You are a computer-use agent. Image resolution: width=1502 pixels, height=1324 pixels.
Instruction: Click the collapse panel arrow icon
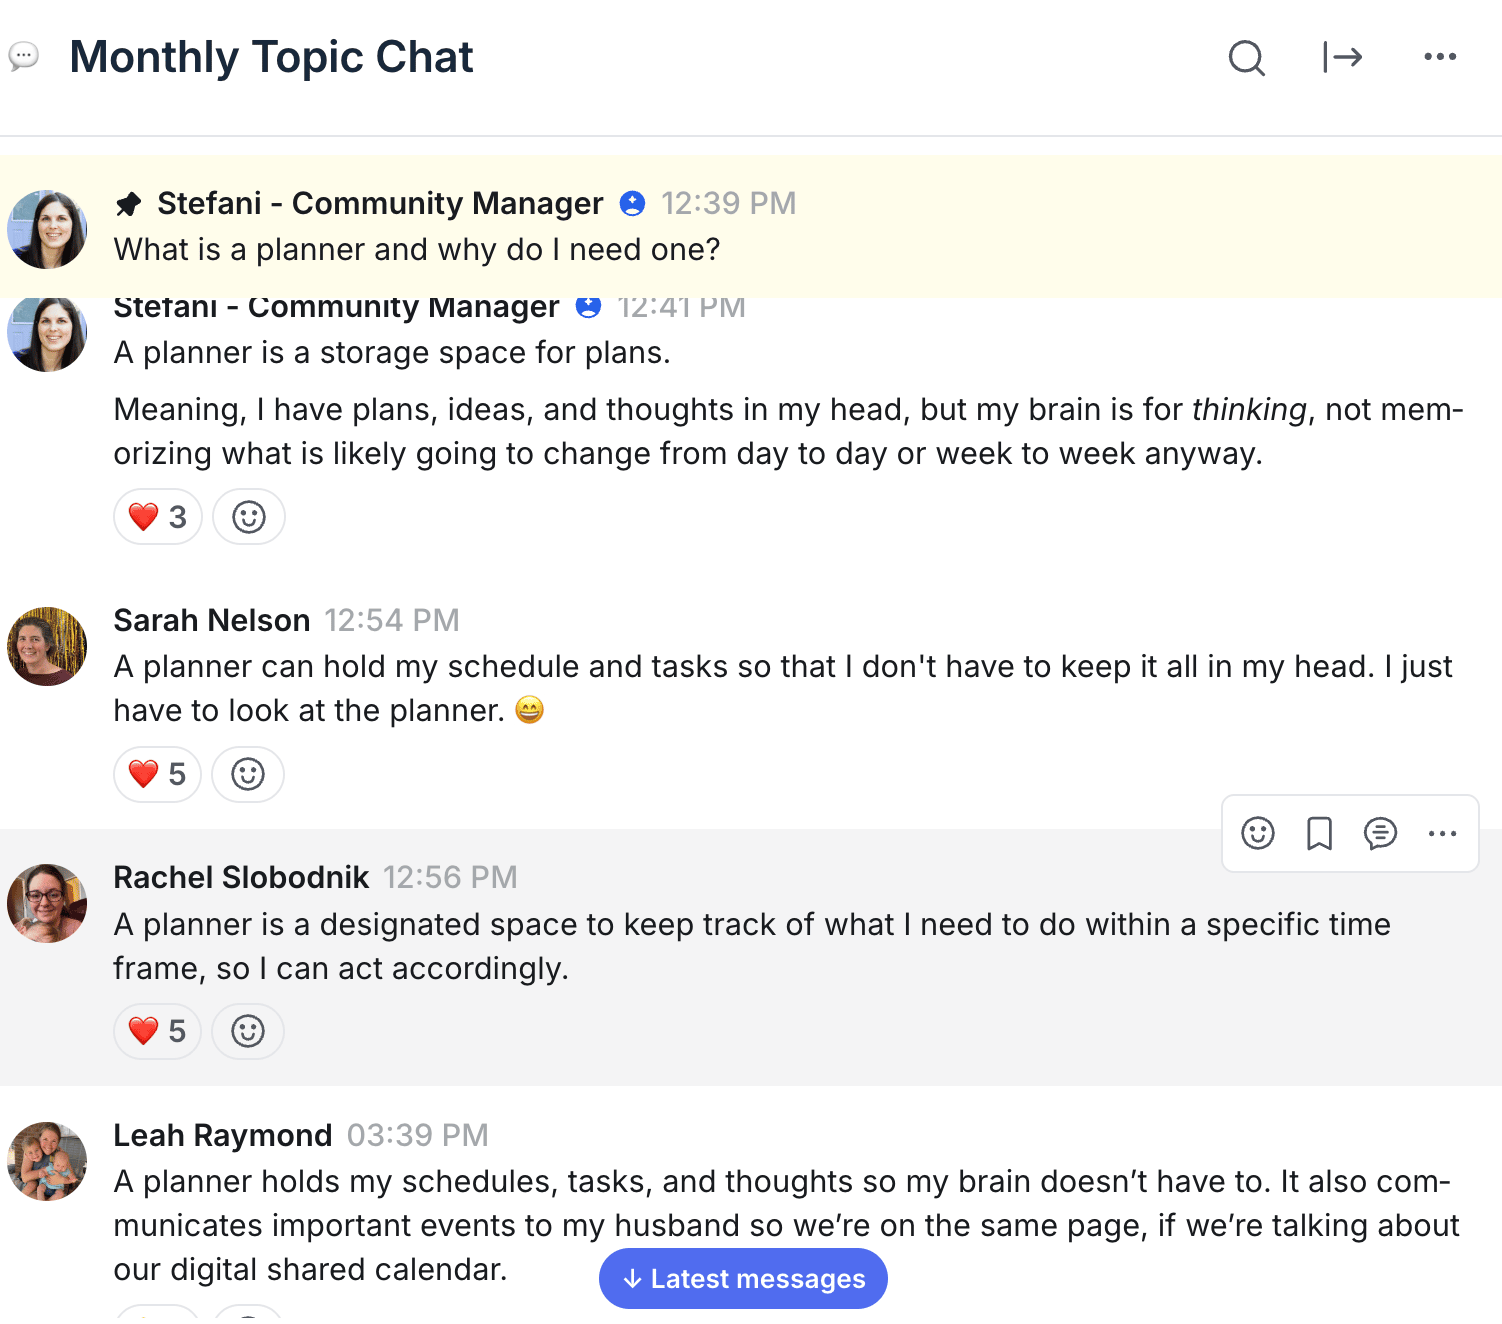(1342, 58)
